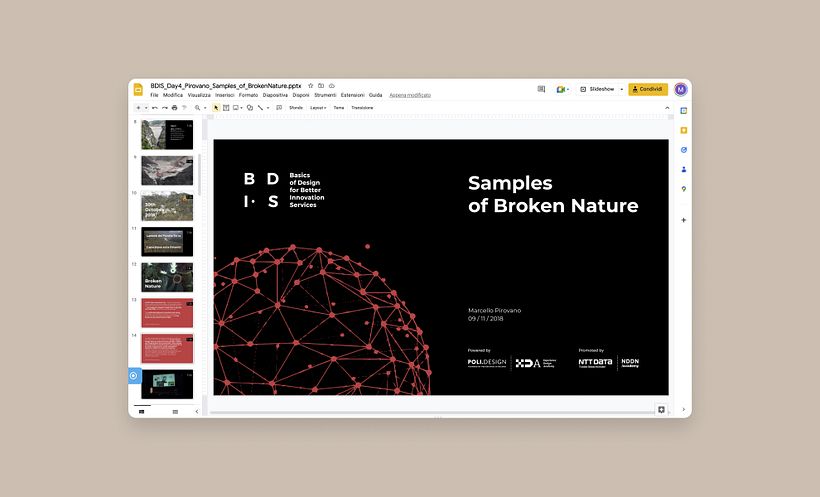820x497 pixels.
Task: Select slide 10 thumbnail
Action: point(167,206)
